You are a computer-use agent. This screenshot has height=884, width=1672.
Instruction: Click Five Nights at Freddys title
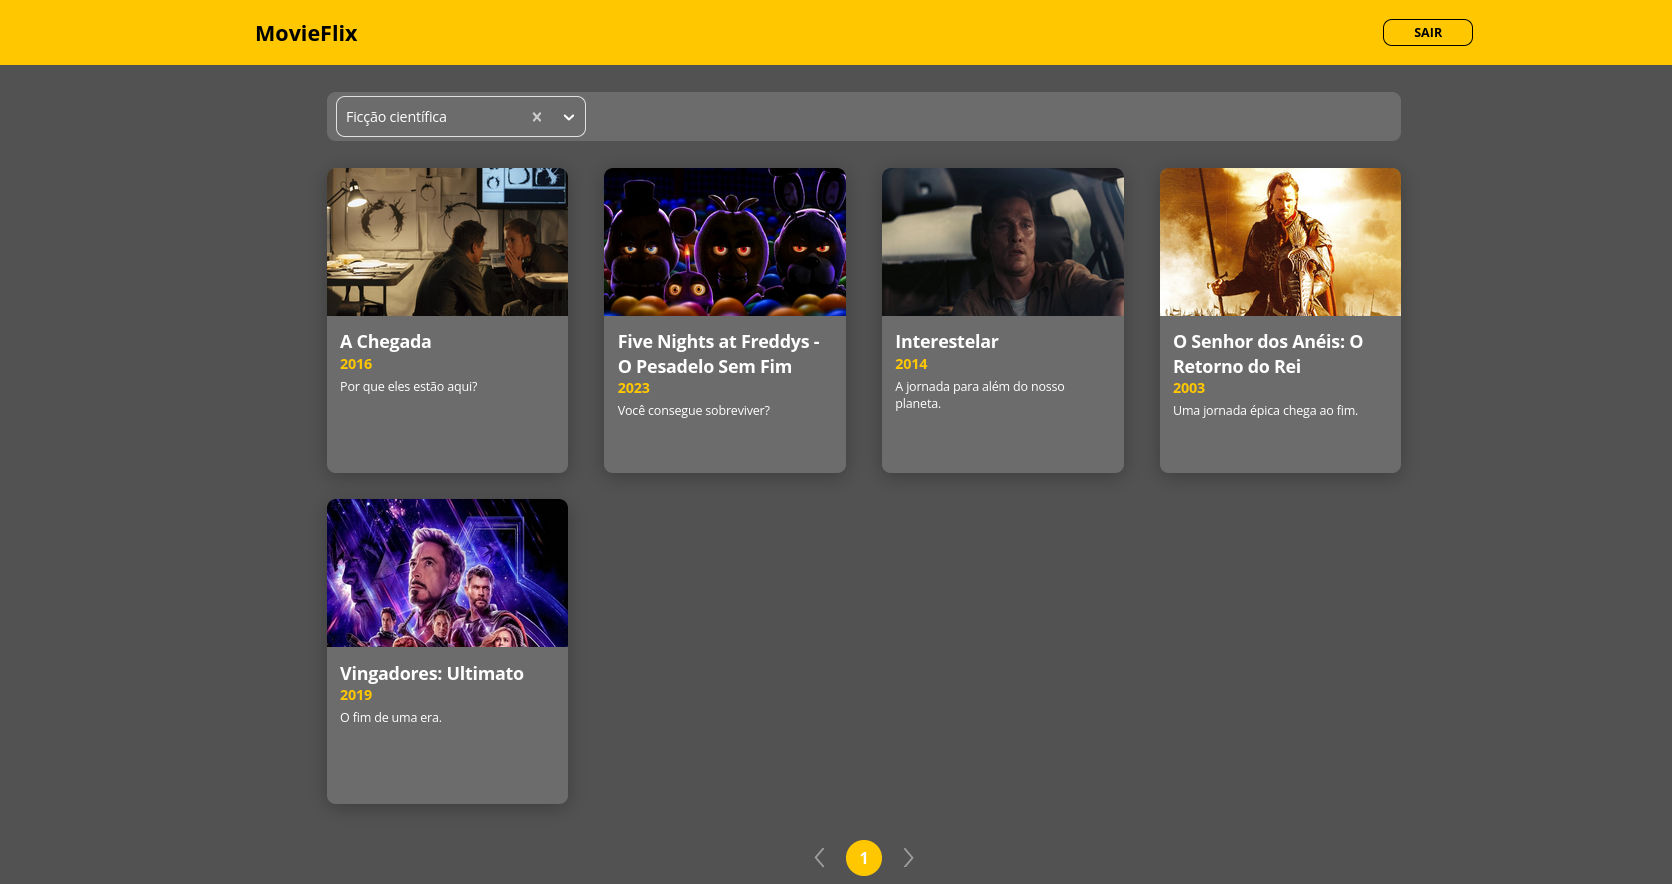[718, 354]
